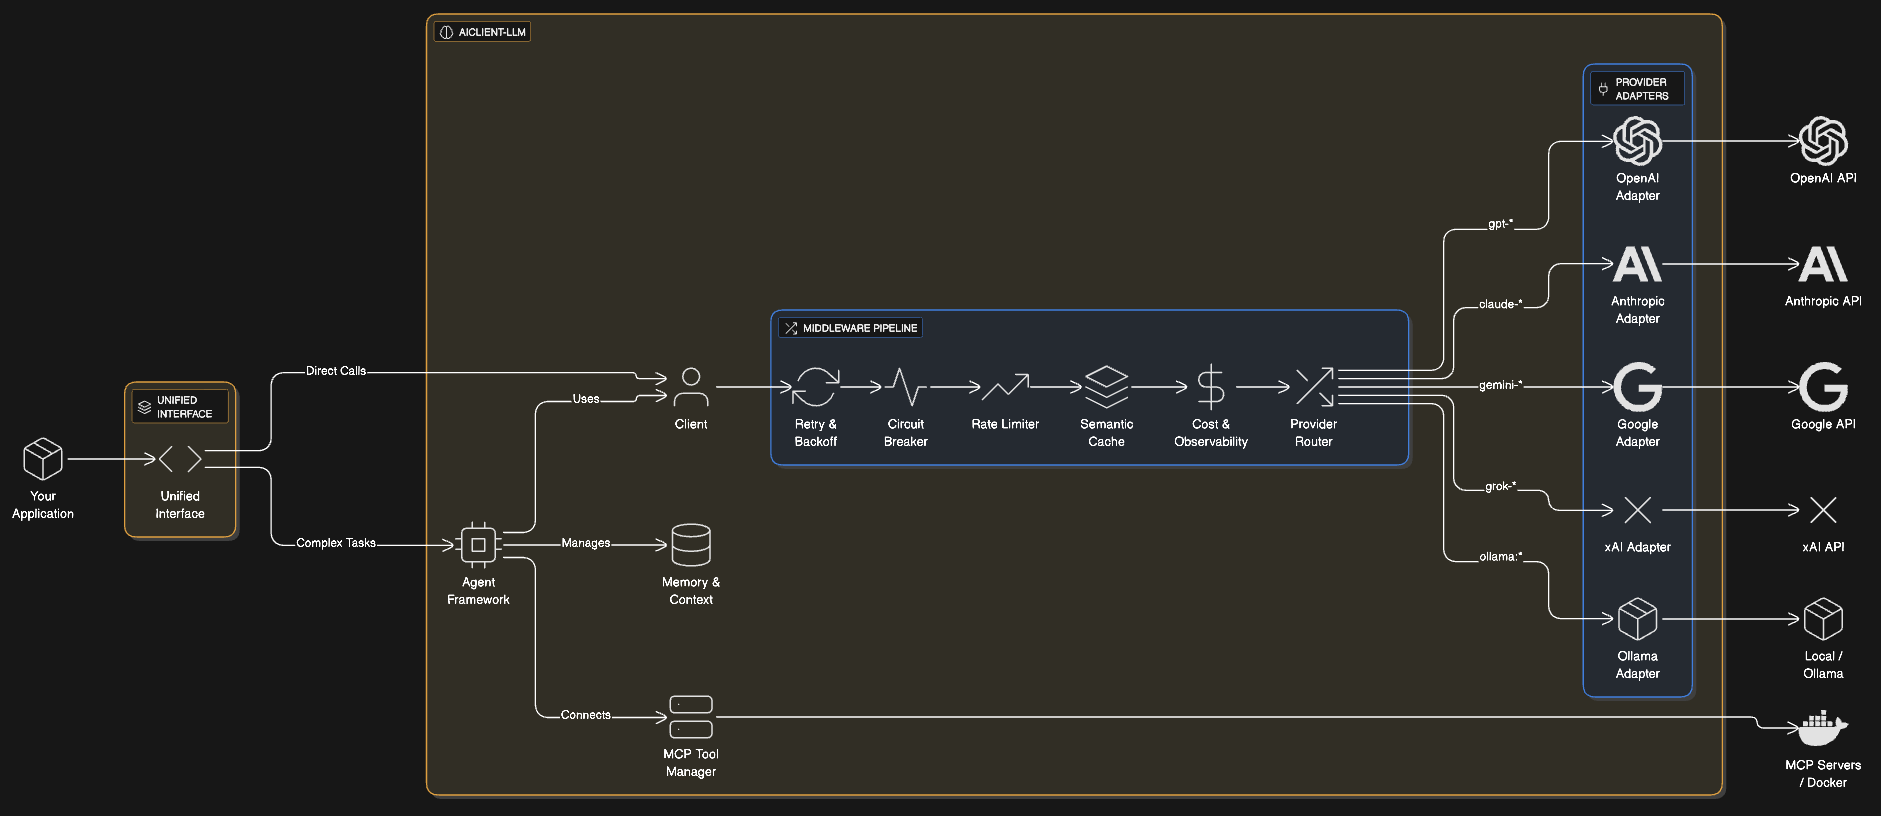Select the MCP Servers Docker whale icon

1823,728
